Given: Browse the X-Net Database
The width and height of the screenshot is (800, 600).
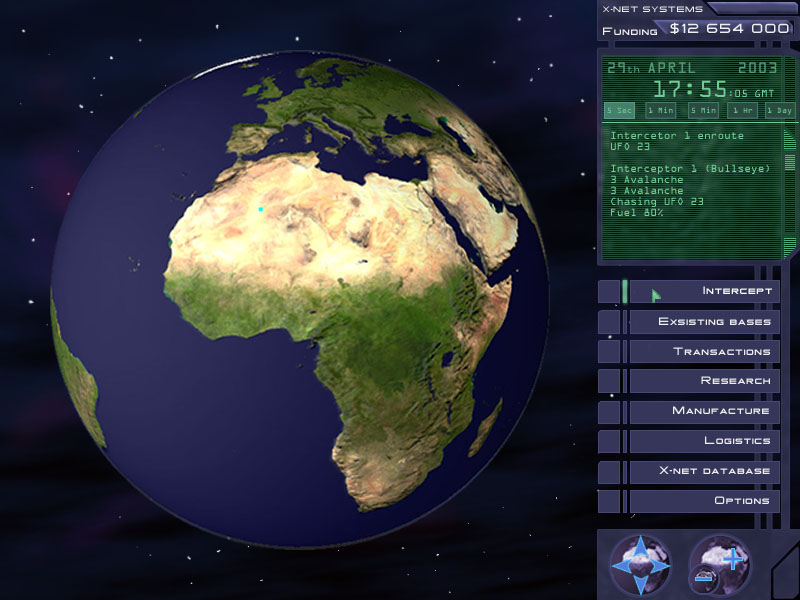Looking at the screenshot, I should click(x=705, y=471).
